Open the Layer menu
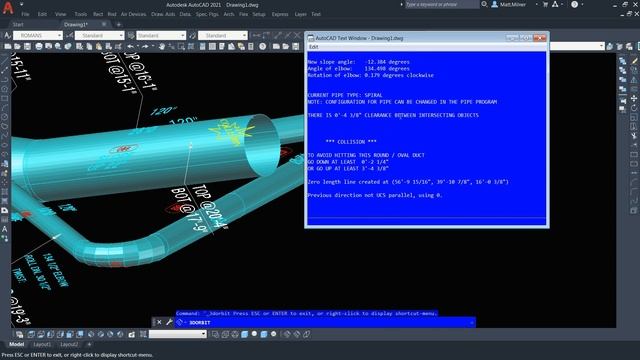This screenshot has width=640, height=360. [x=300, y=14]
